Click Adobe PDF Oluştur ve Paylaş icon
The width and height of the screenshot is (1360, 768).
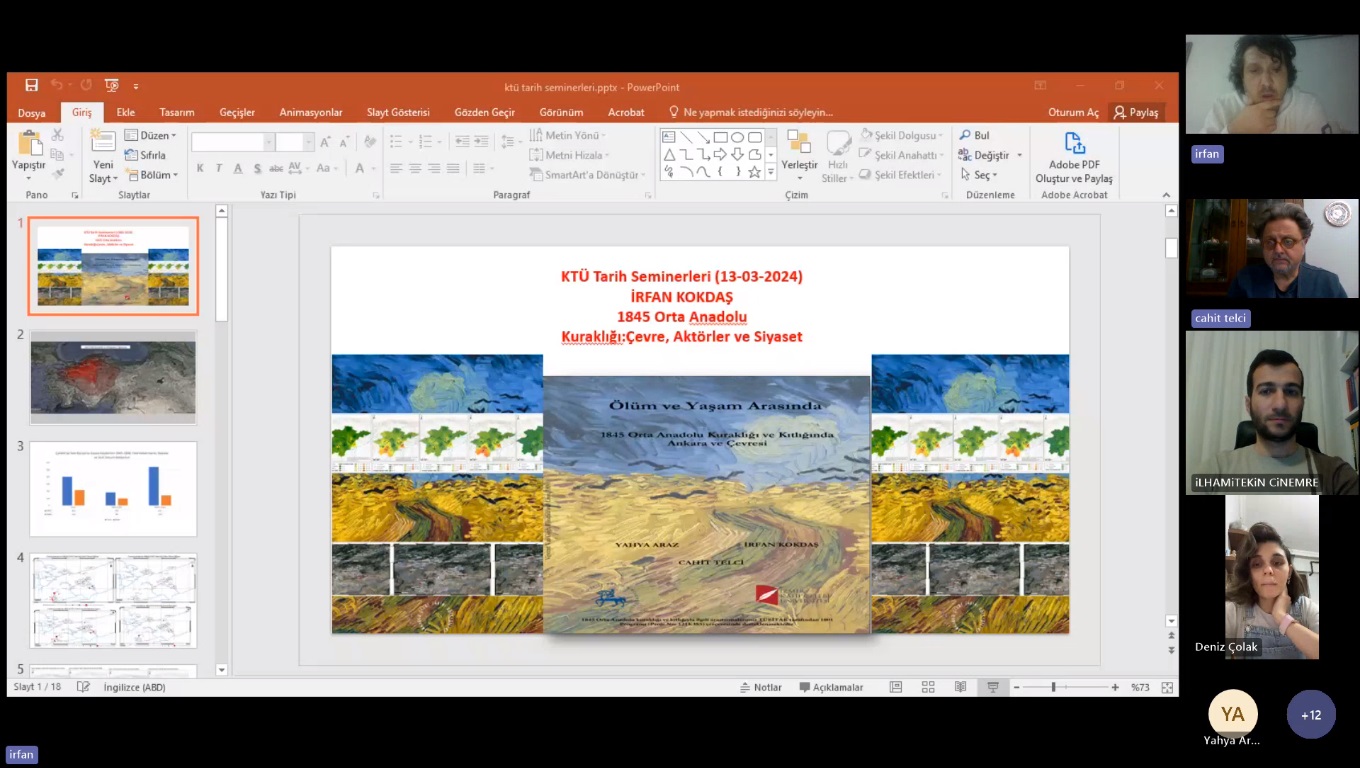1074,143
